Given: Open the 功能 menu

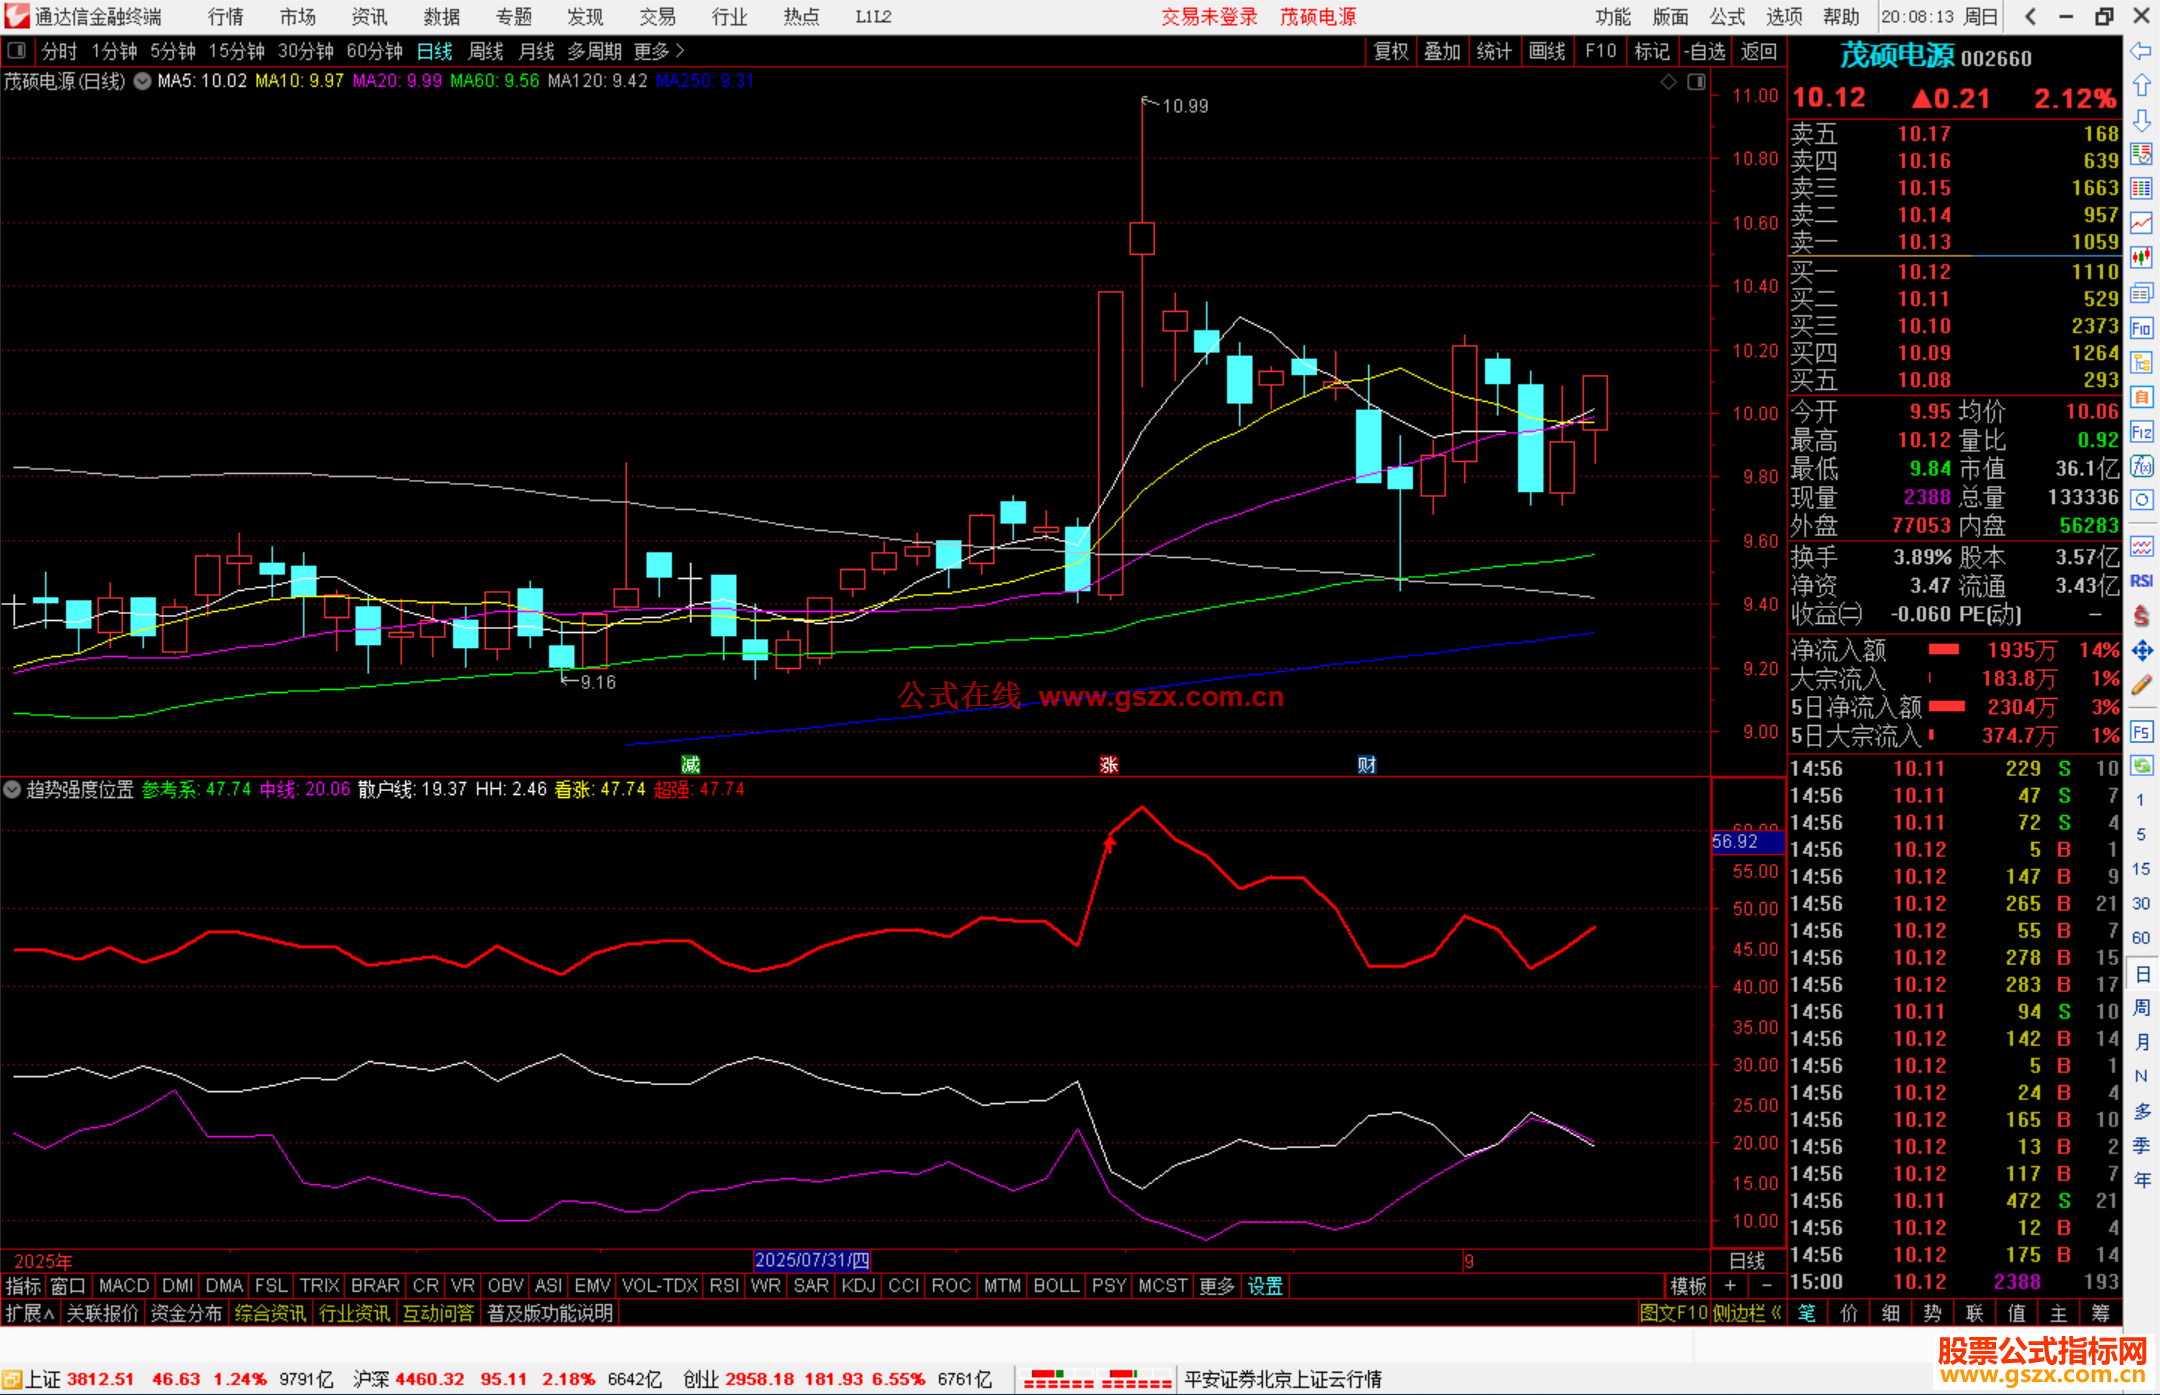Looking at the screenshot, I should pos(1613,17).
